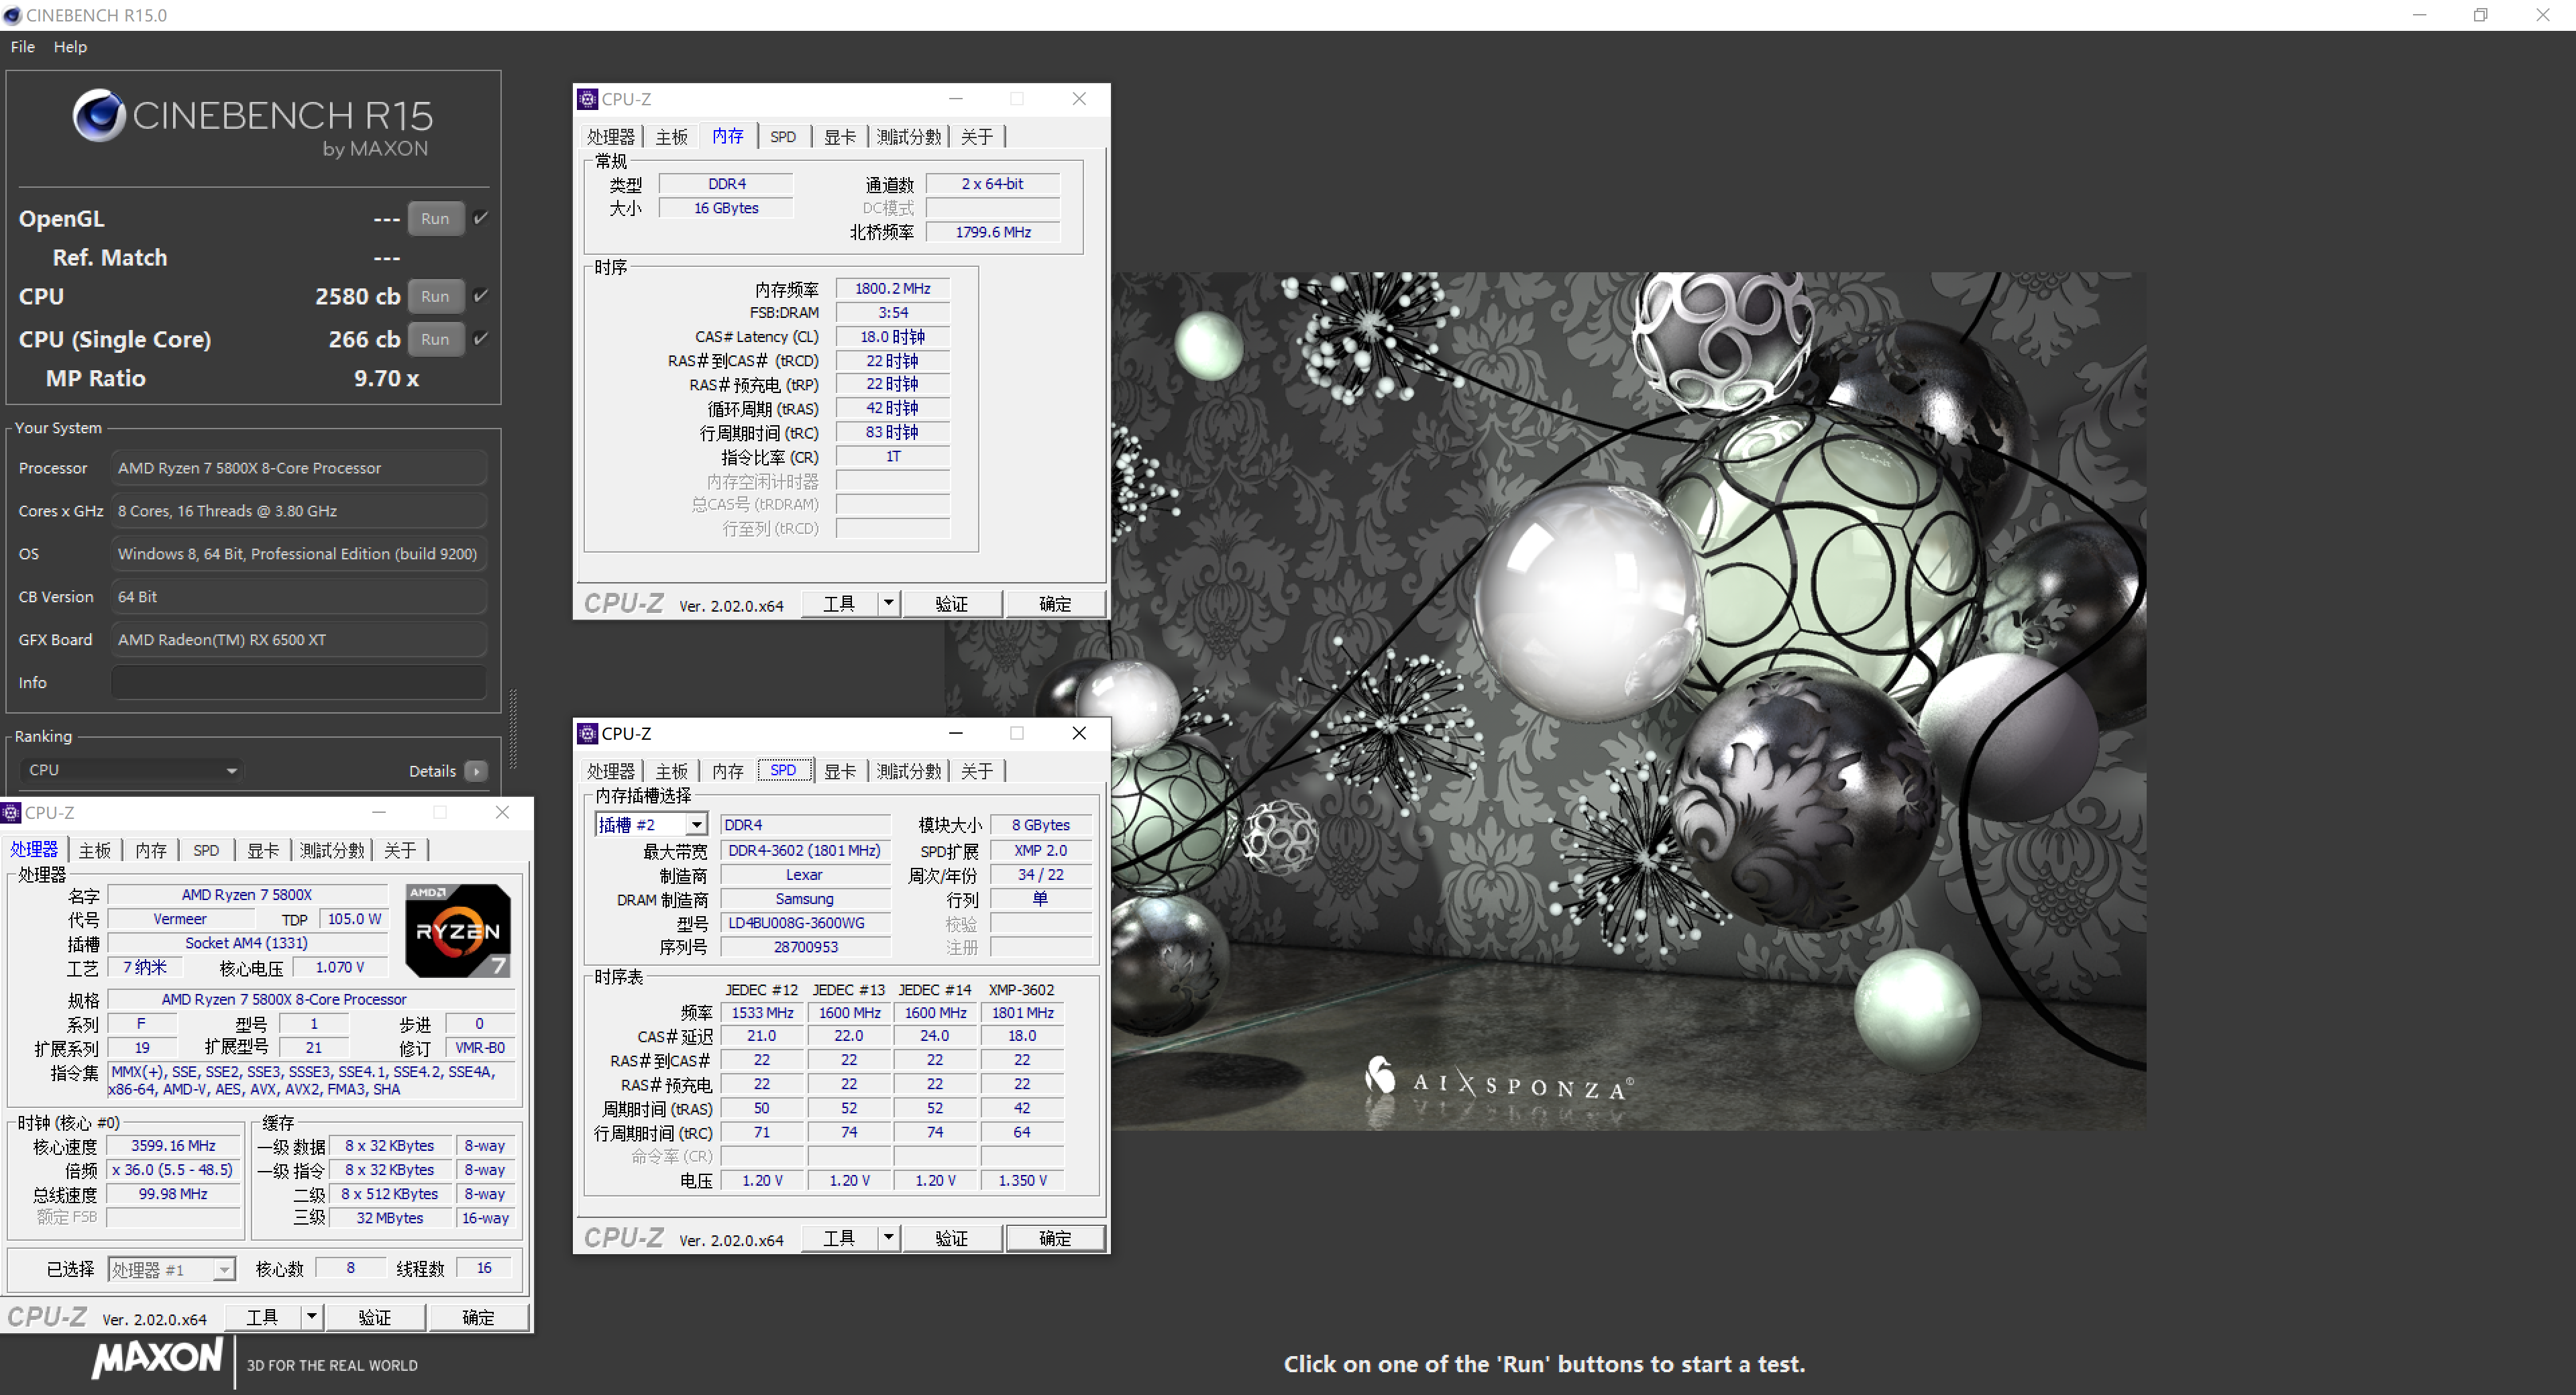Click the large Cinebench R15 sphere logo
The image size is (2576, 1395).
(99, 116)
